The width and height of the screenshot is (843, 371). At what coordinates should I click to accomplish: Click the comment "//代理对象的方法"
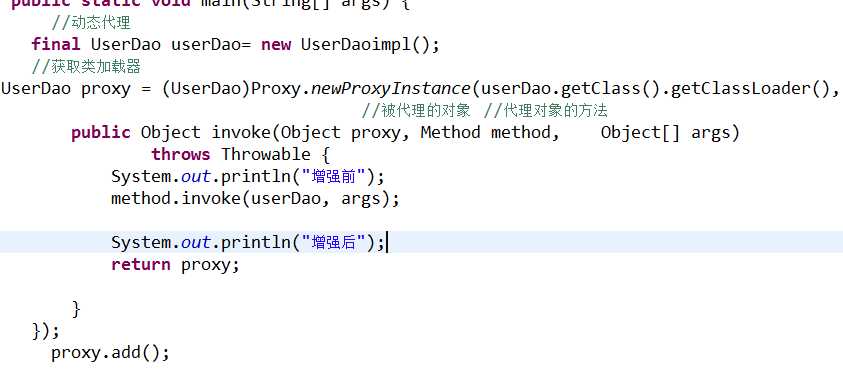pos(546,111)
